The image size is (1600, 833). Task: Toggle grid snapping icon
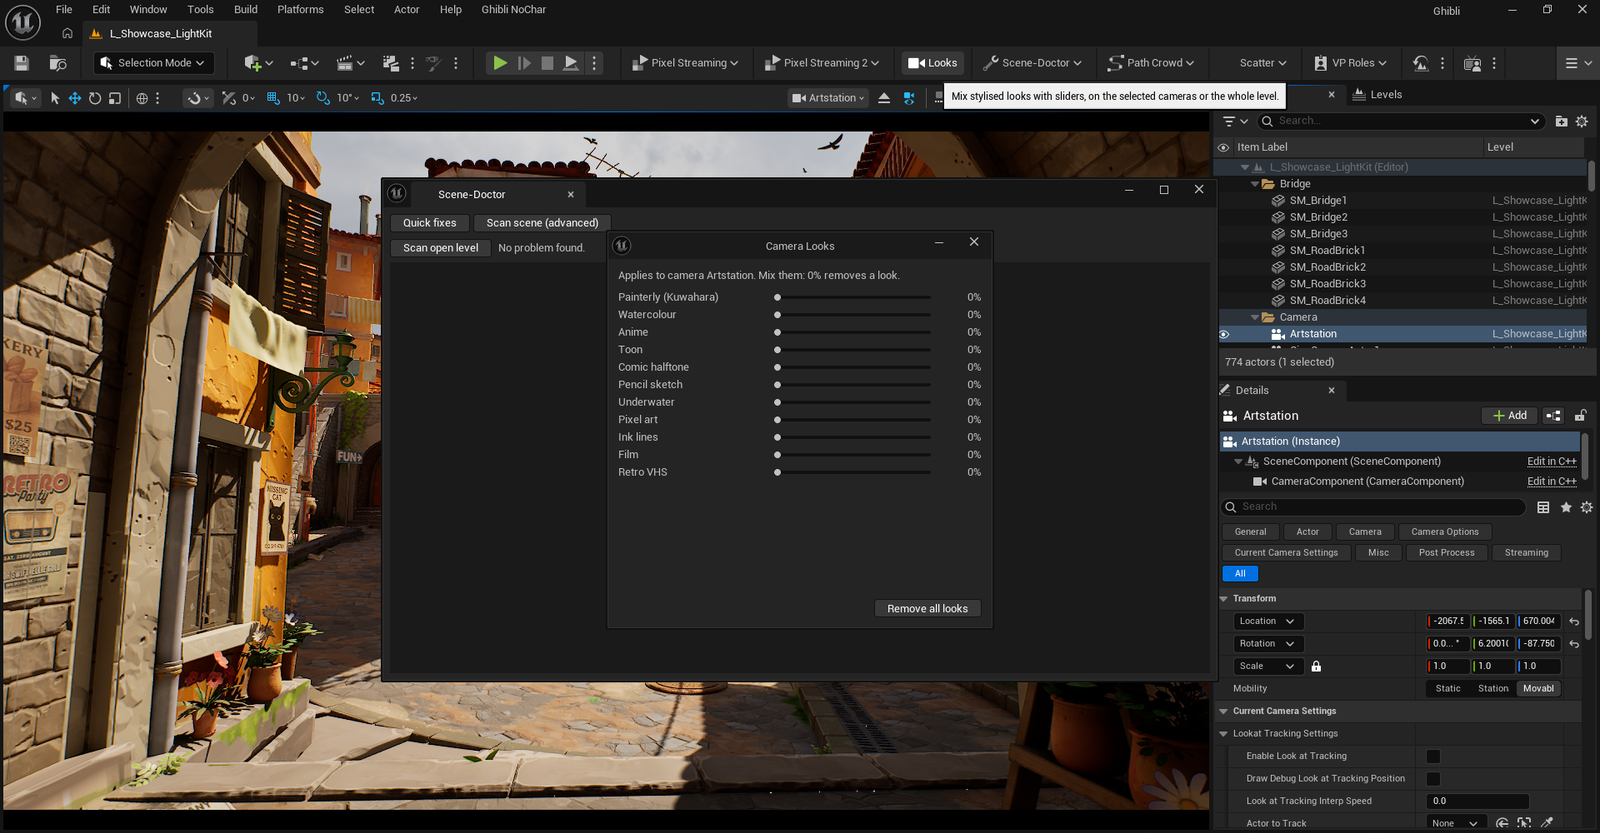(273, 98)
